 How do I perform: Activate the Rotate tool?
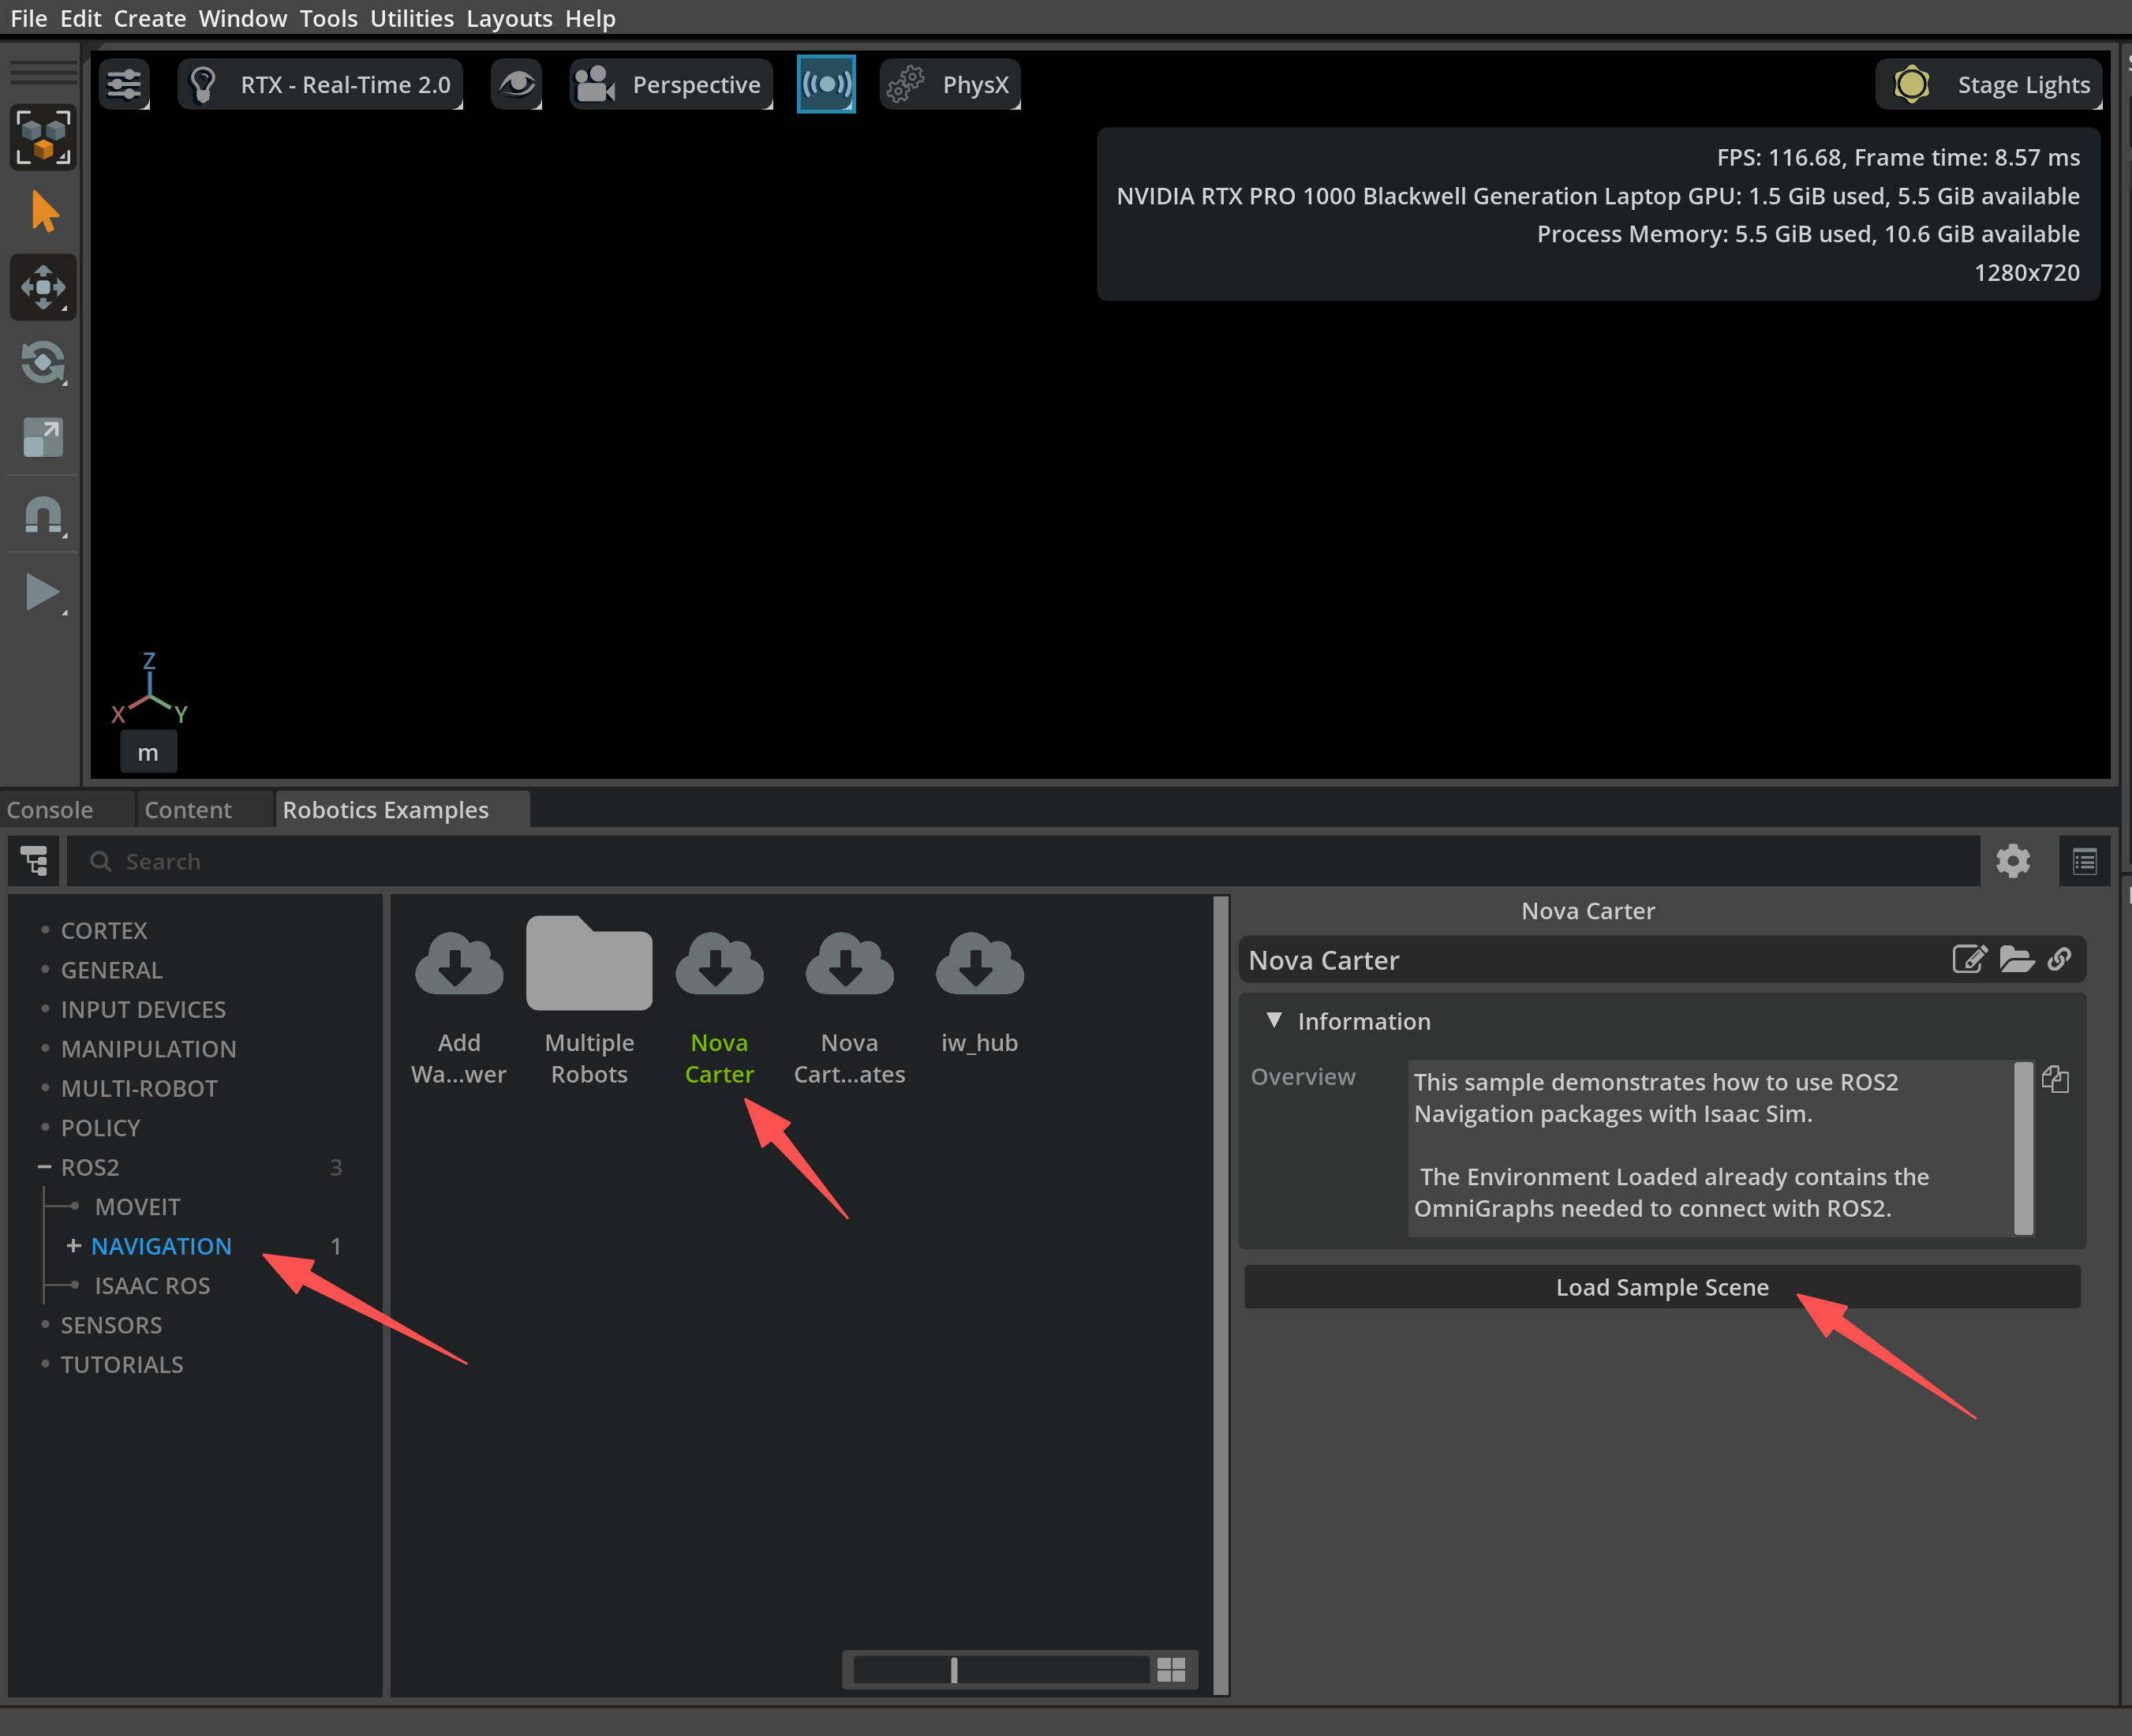coord(43,363)
